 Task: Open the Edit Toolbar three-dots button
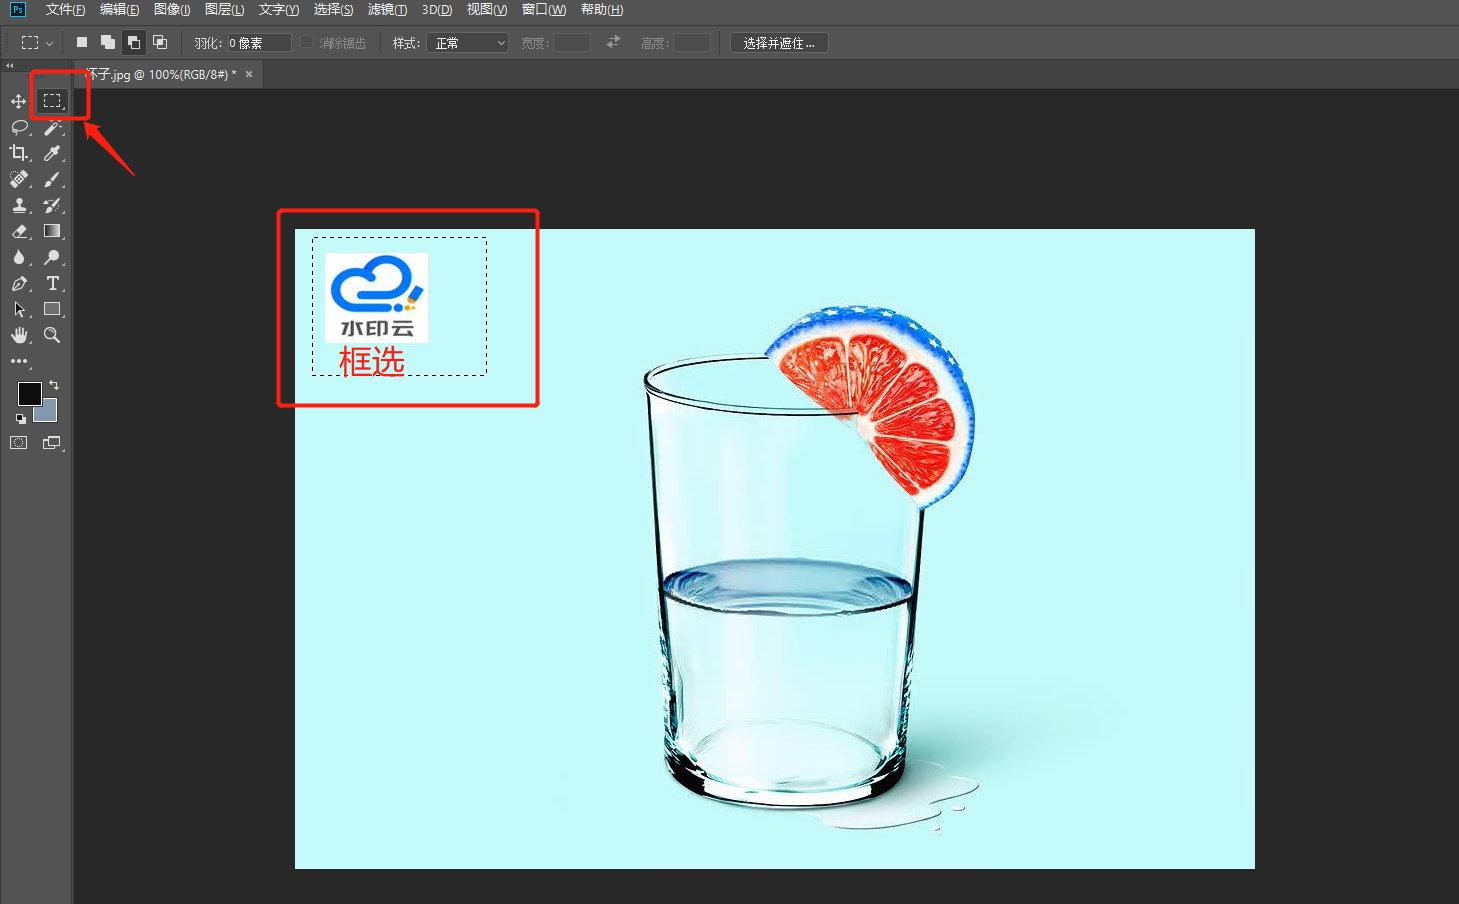(x=19, y=361)
